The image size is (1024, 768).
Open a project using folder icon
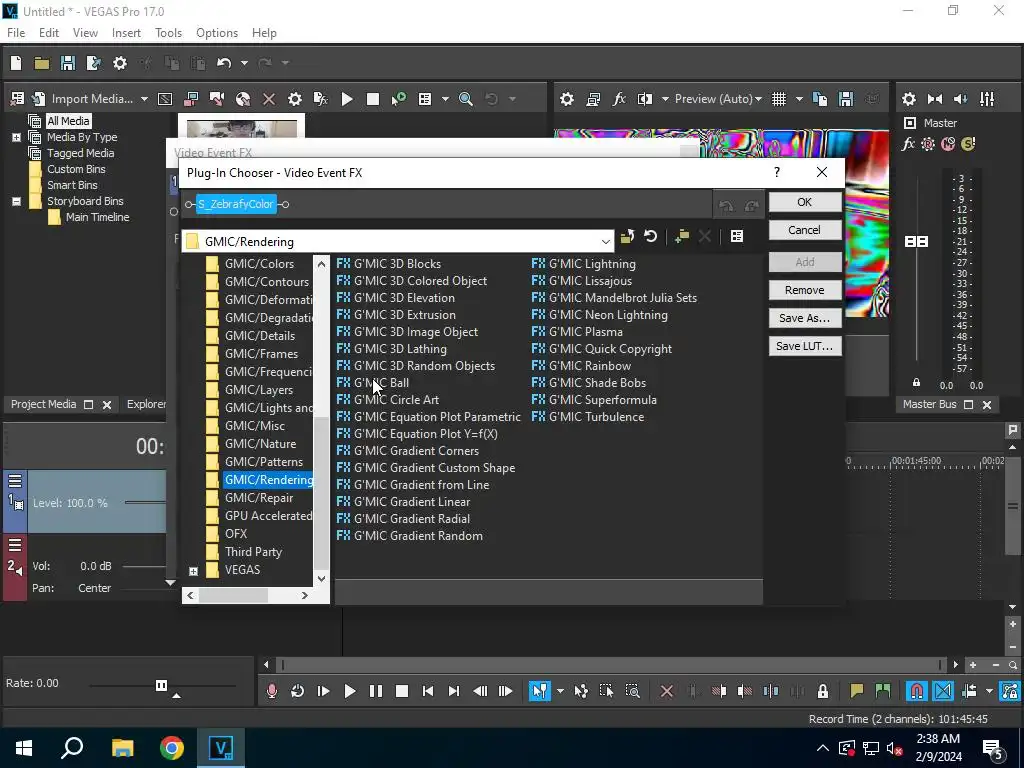point(42,63)
